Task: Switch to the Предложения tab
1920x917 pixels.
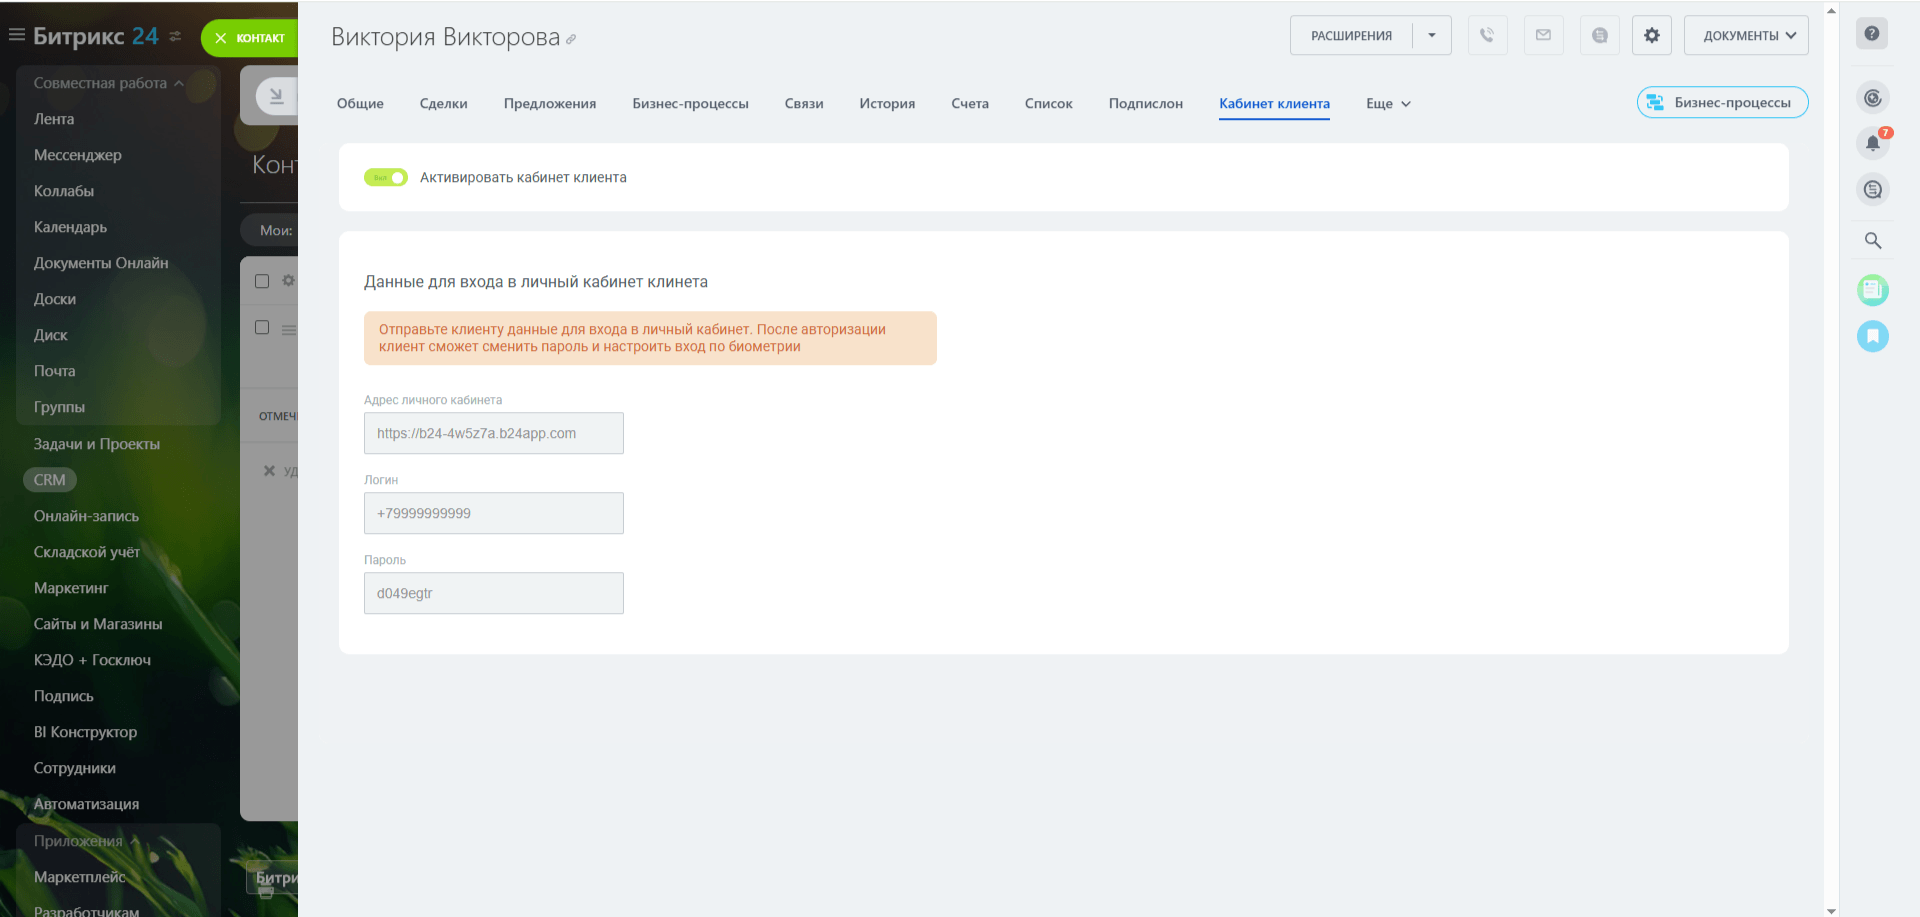Action: tap(550, 104)
